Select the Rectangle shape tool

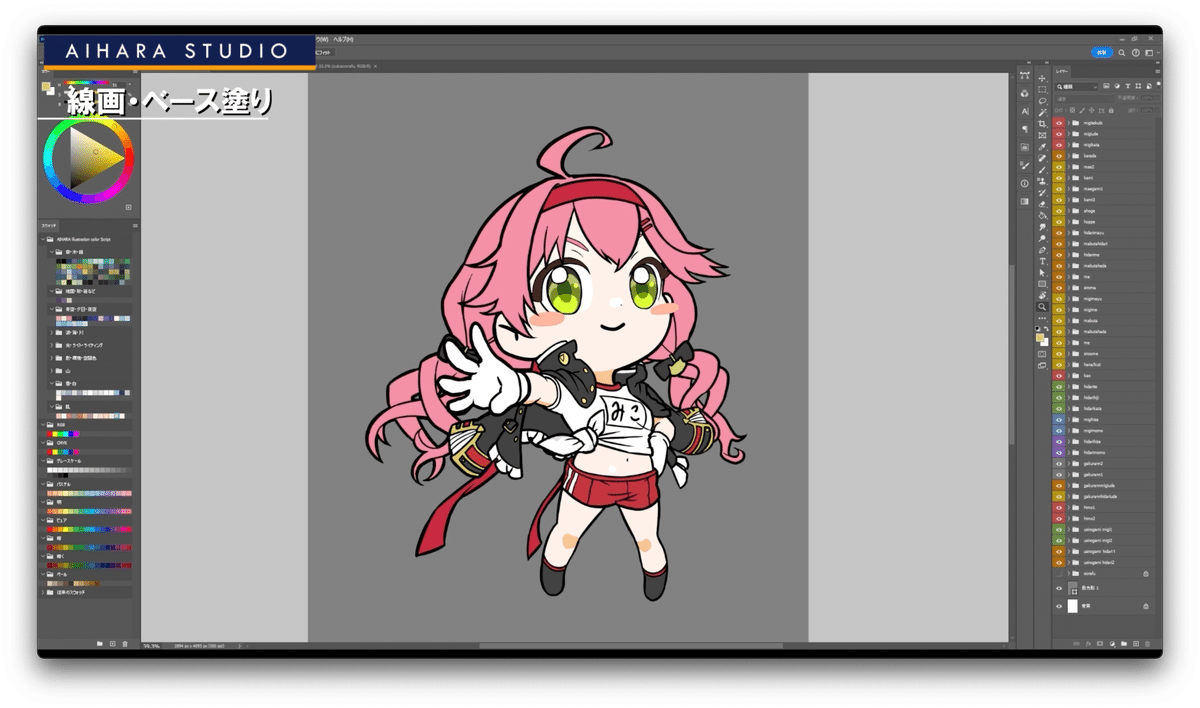(1042, 284)
